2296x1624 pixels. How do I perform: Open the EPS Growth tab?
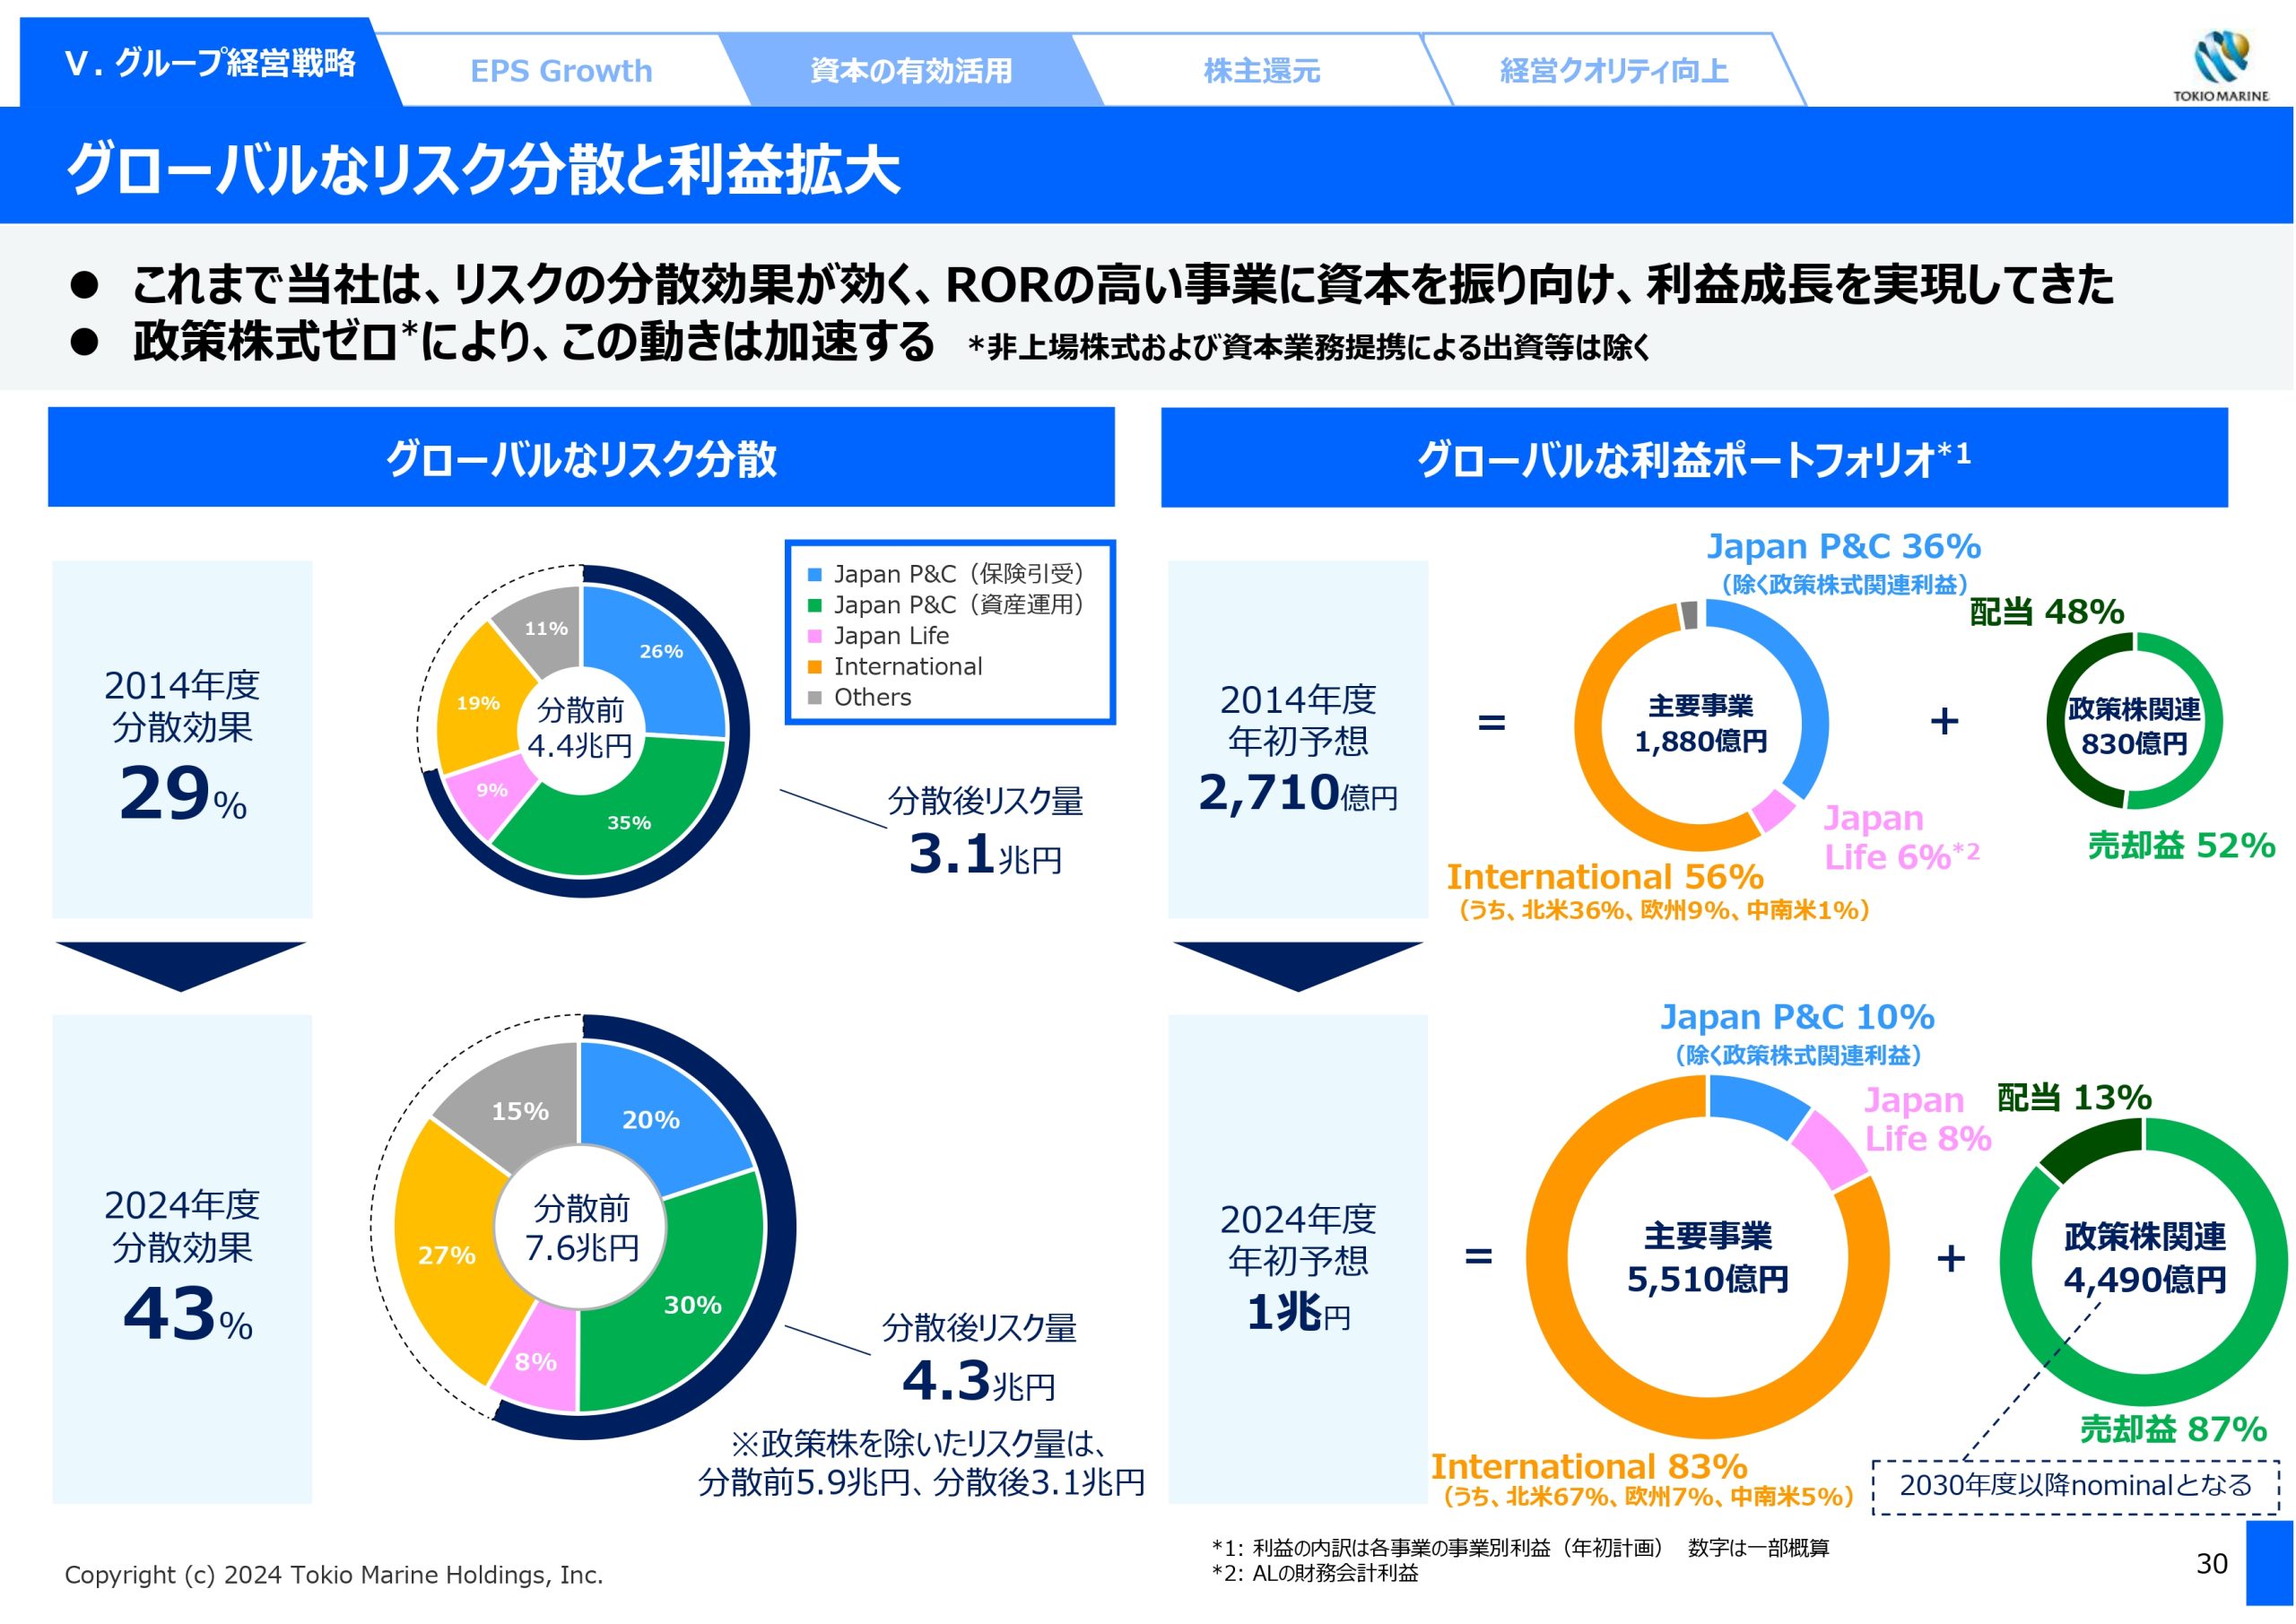(x=560, y=71)
